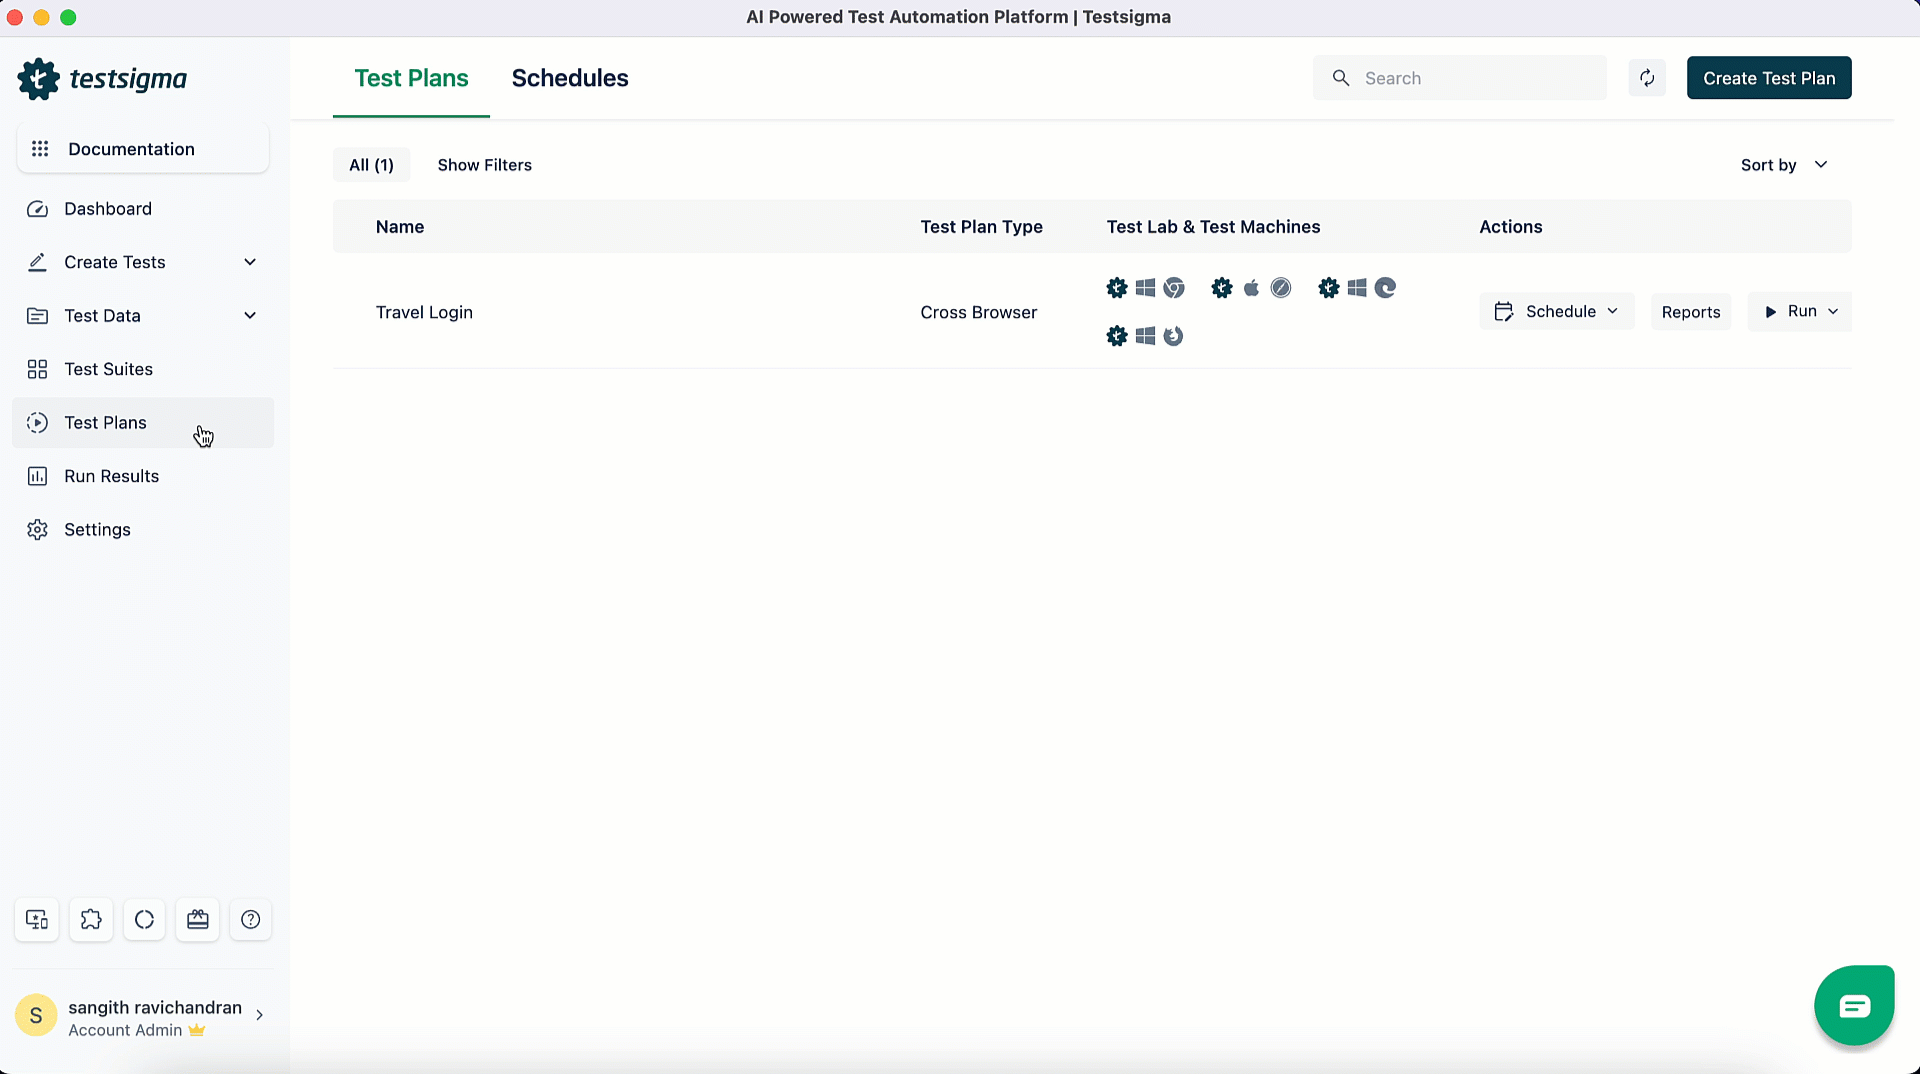Open the monitor-and-phone test lab icon
This screenshot has width=1920, height=1074.
tap(37, 920)
